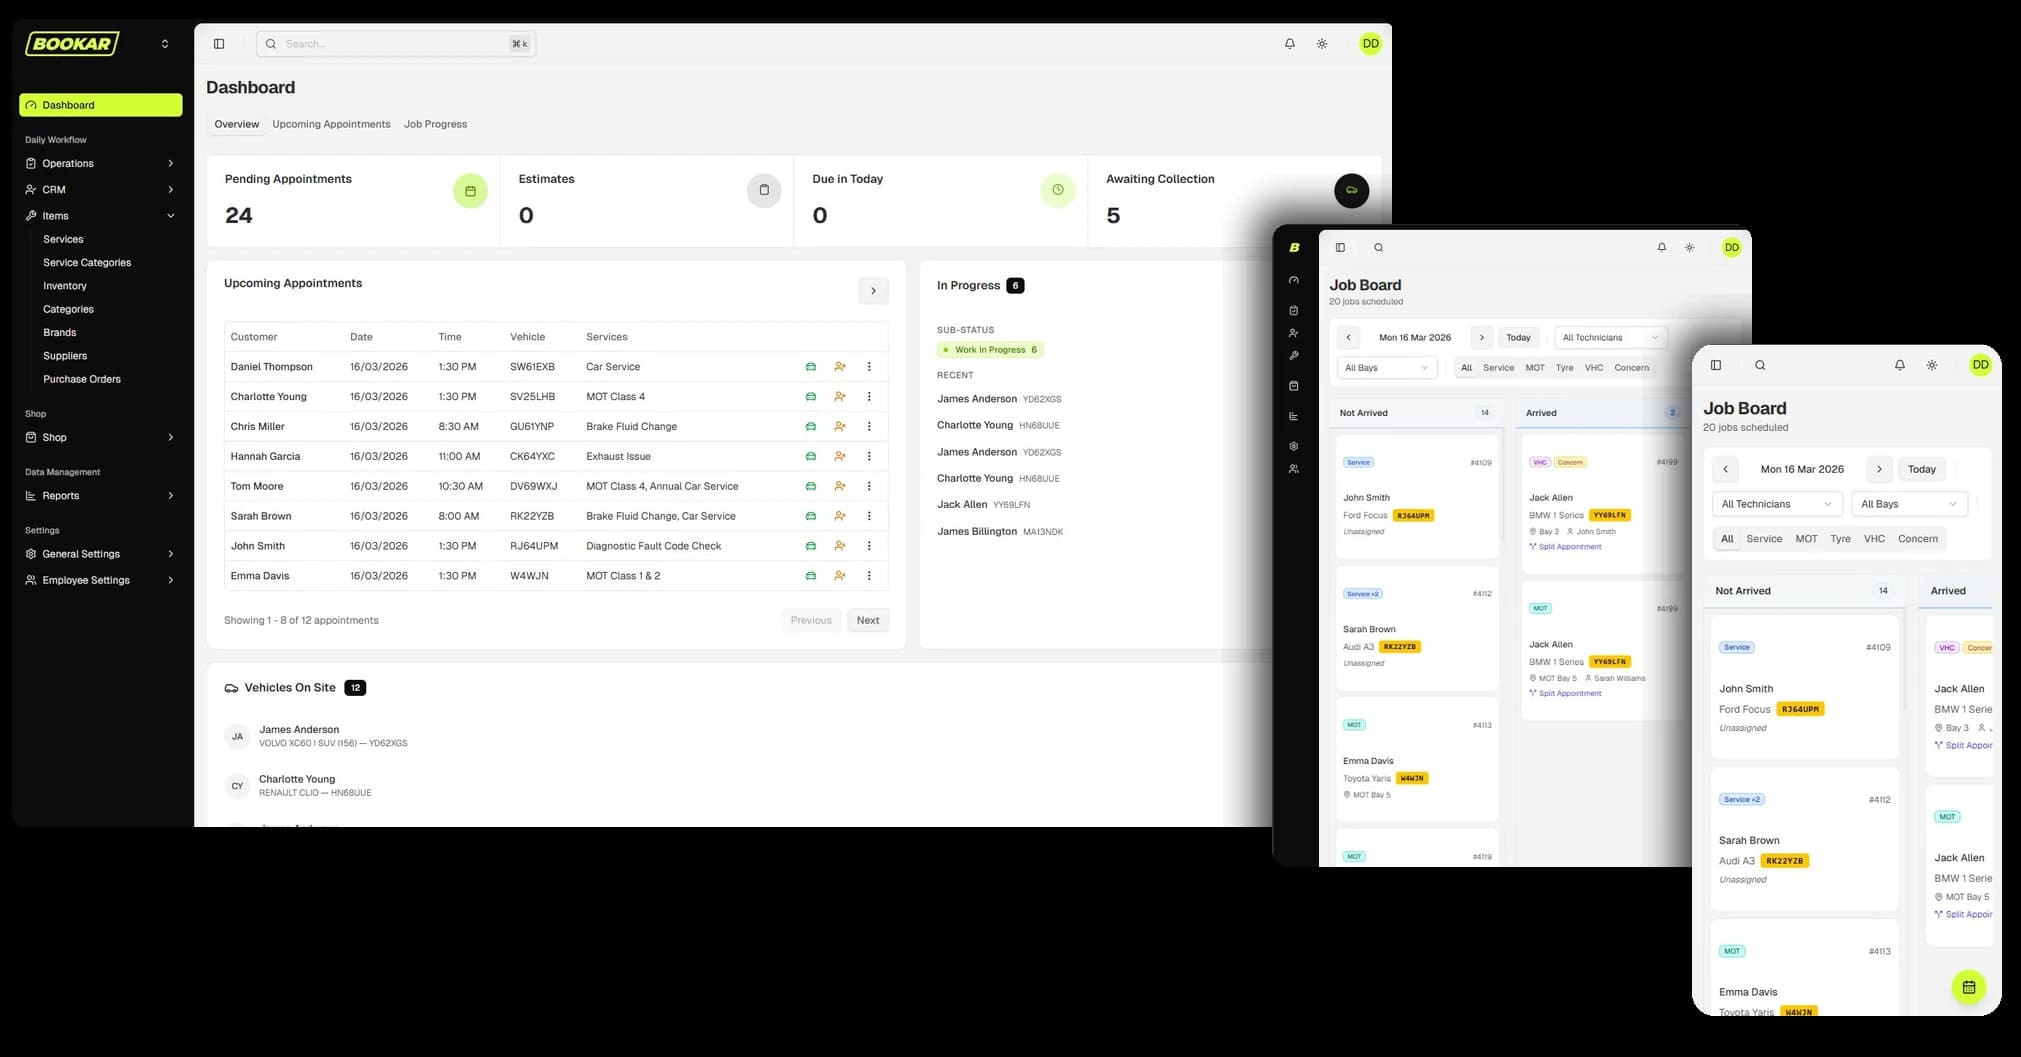The width and height of the screenshot is (2021, 1057).
Task: Filter Job Board by the MOT chip
Action: (1806, 538)
